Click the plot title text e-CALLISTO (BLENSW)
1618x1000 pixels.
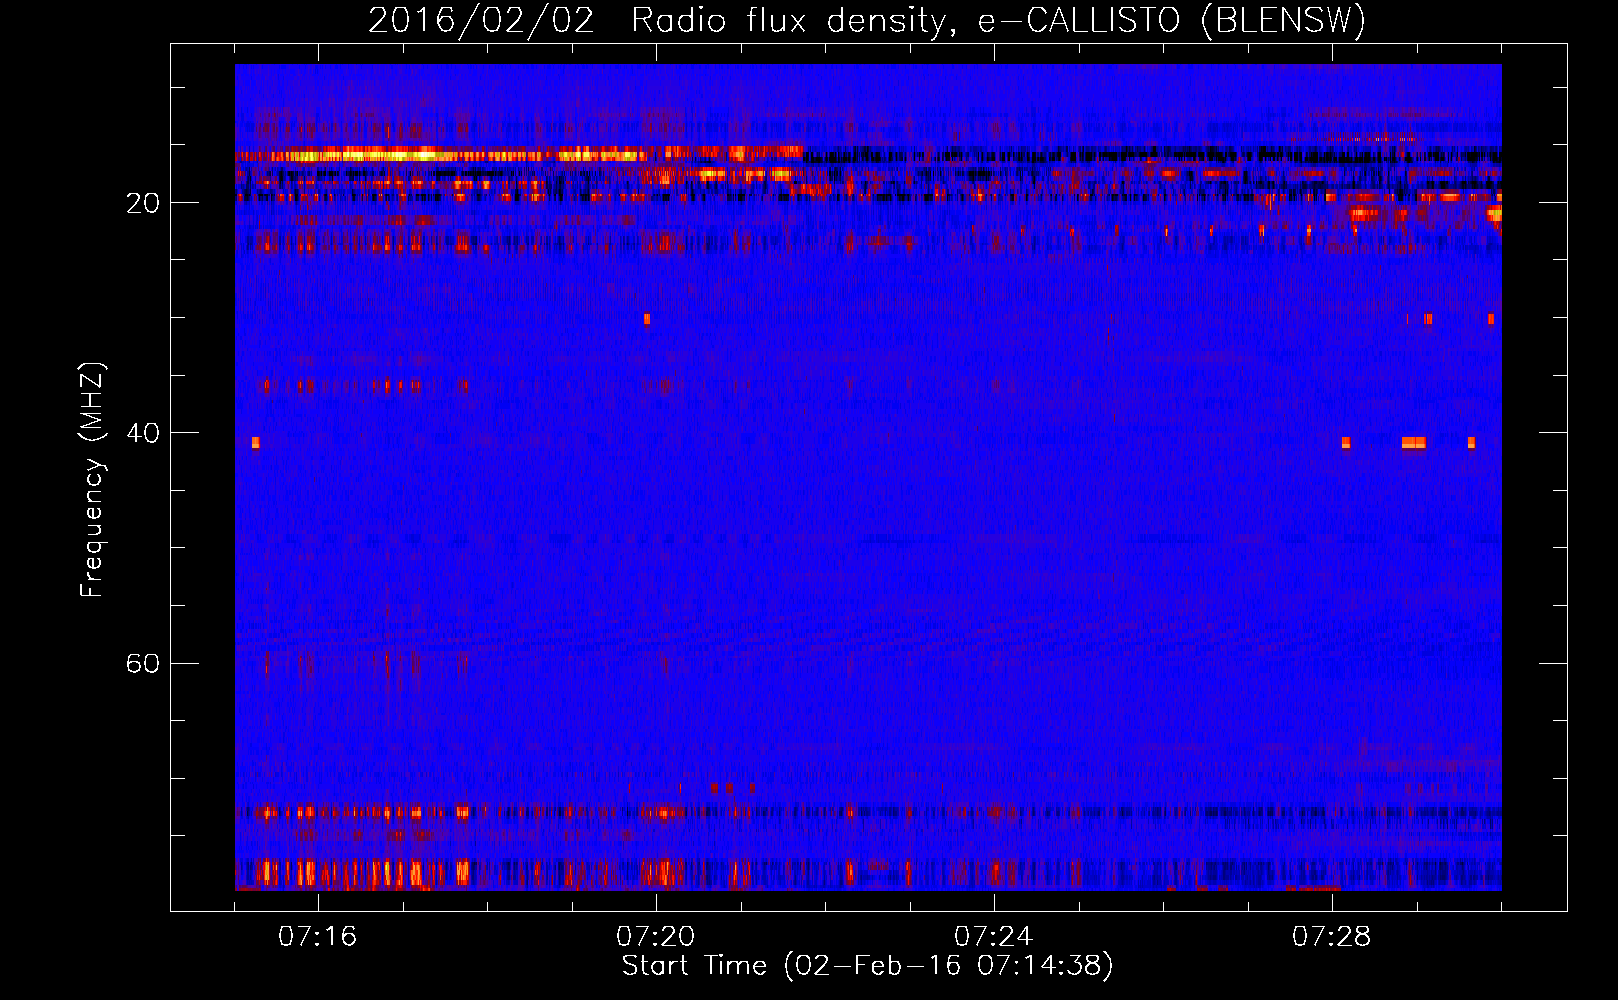coord(1172,21)
